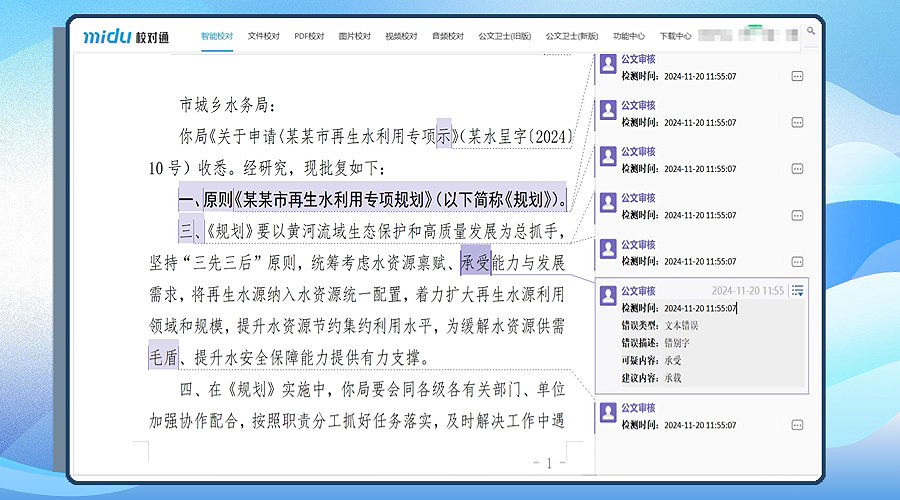The image size is (900, 500).
Task: Click the line starting 四、在《规划》实施中
Action: [372, 389]
